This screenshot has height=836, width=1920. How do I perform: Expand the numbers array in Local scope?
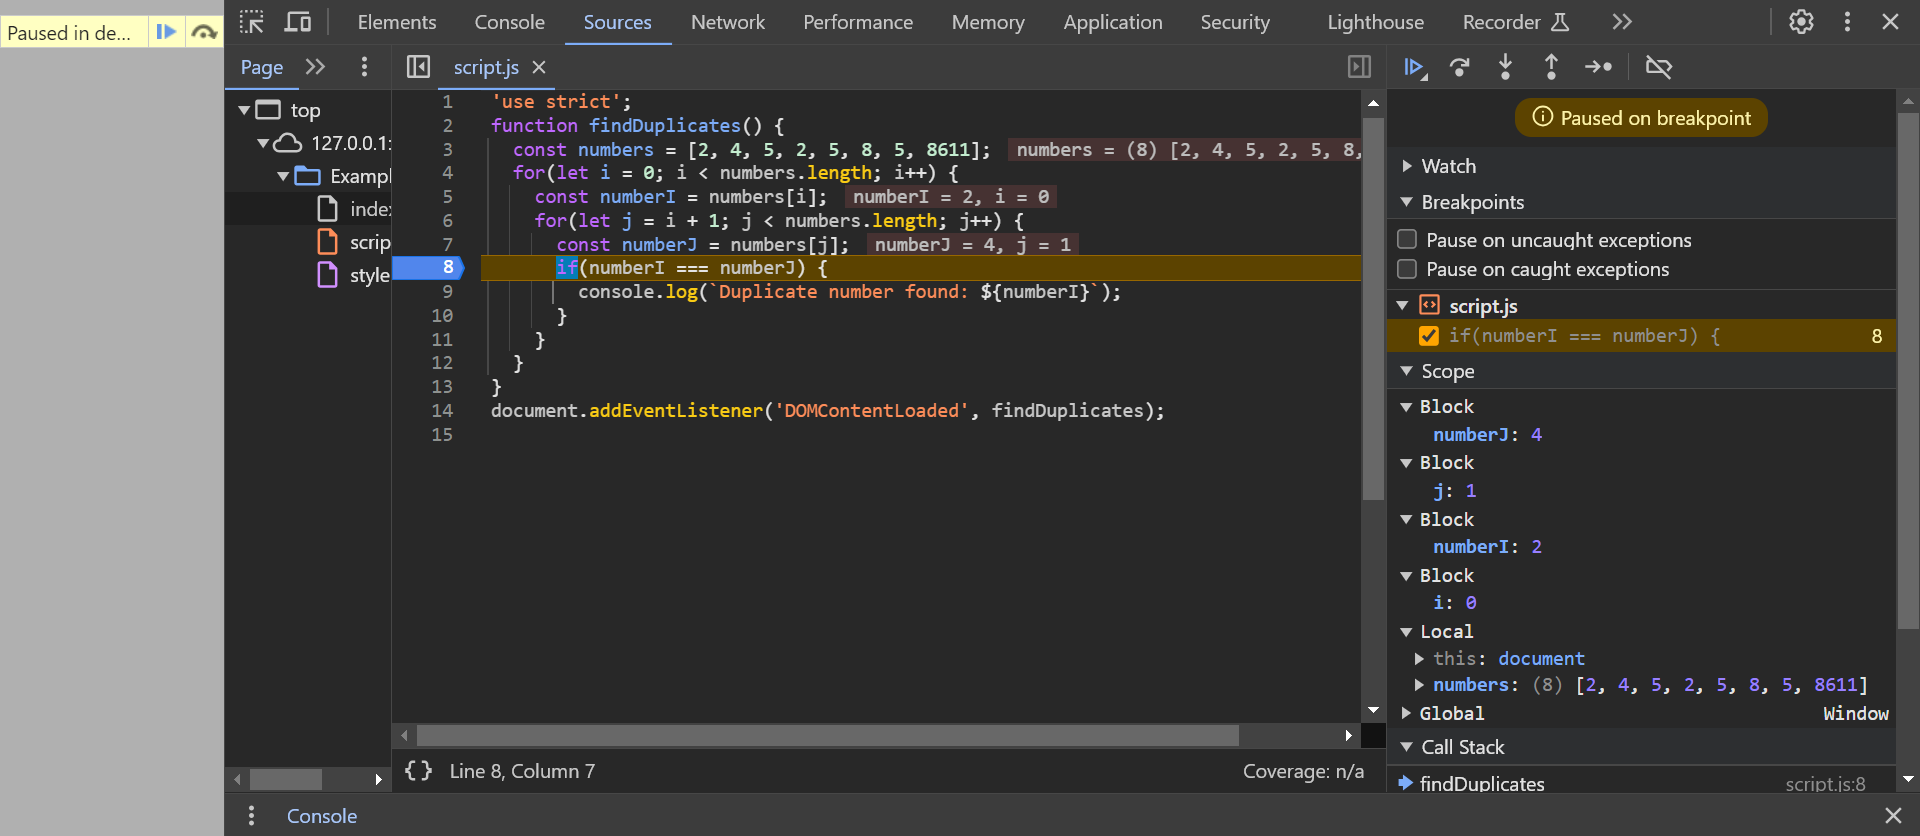(1419, 685)
